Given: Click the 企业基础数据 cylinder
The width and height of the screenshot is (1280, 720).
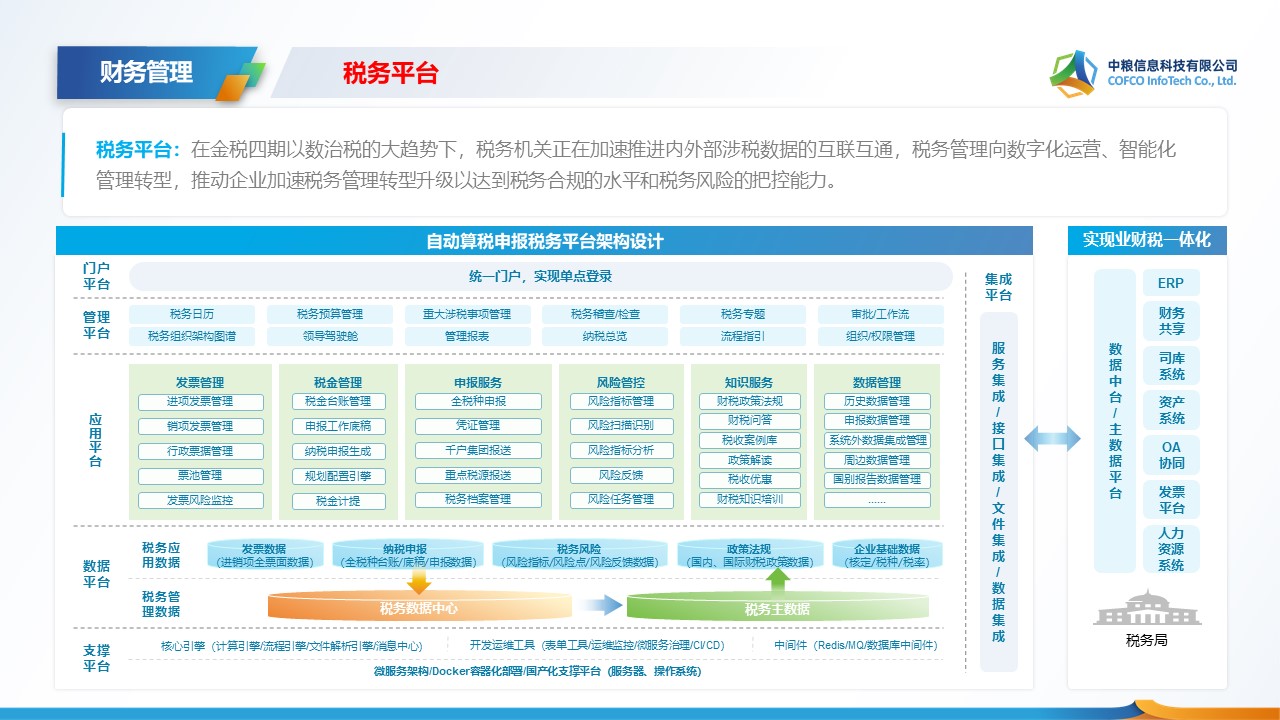Looking at the screenshot, I should tap(887, 555).
